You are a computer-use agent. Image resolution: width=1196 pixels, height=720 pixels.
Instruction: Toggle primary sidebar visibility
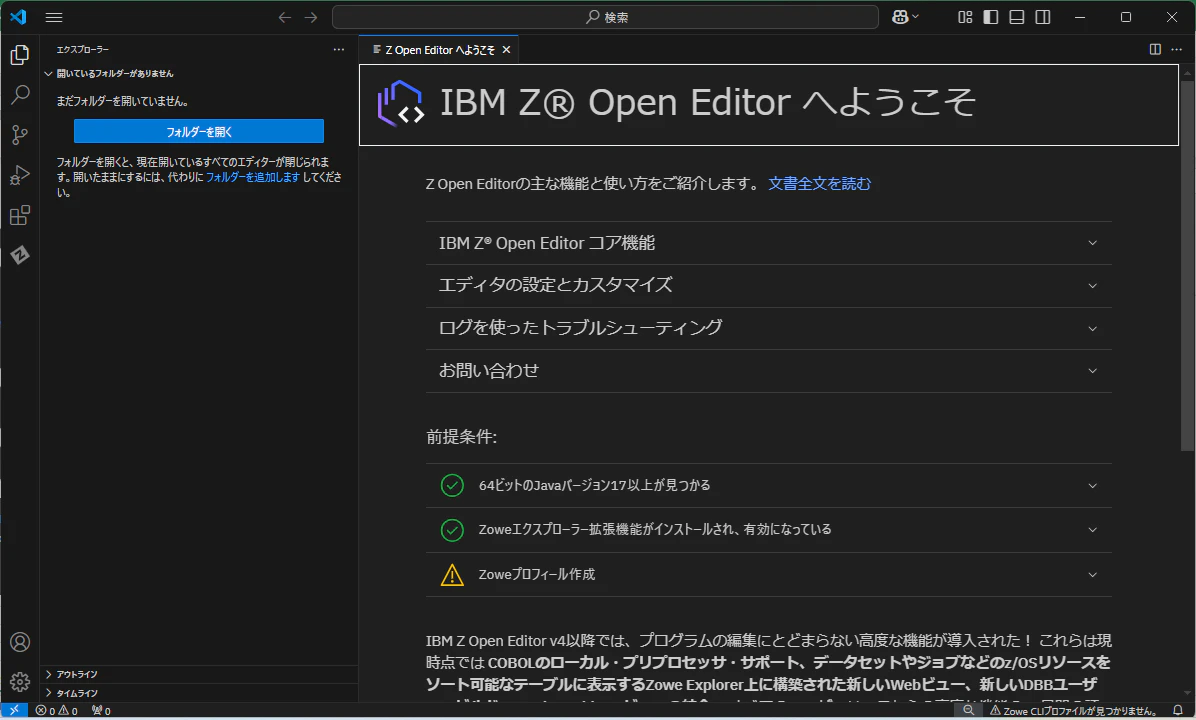point(991,17)
